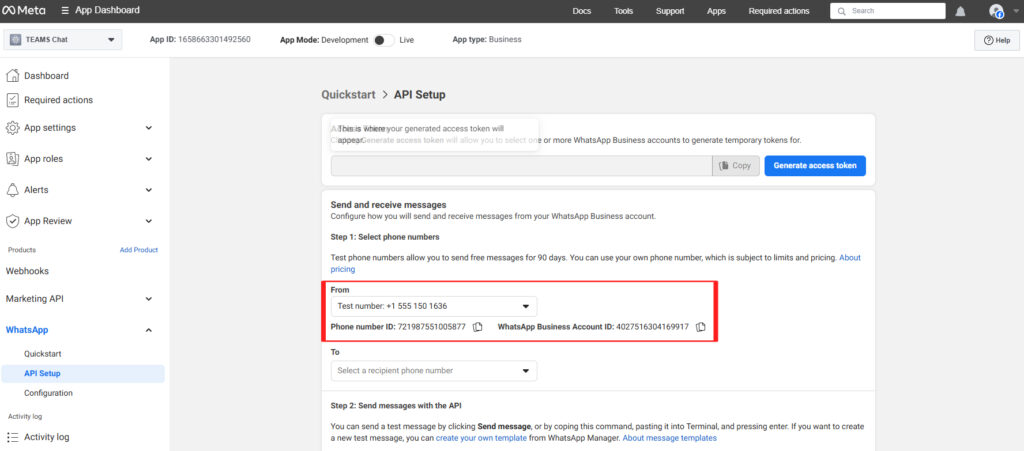Open Tools in the top navigation
This screenshot has height=451, width=1024.
(x=624, y=11)
